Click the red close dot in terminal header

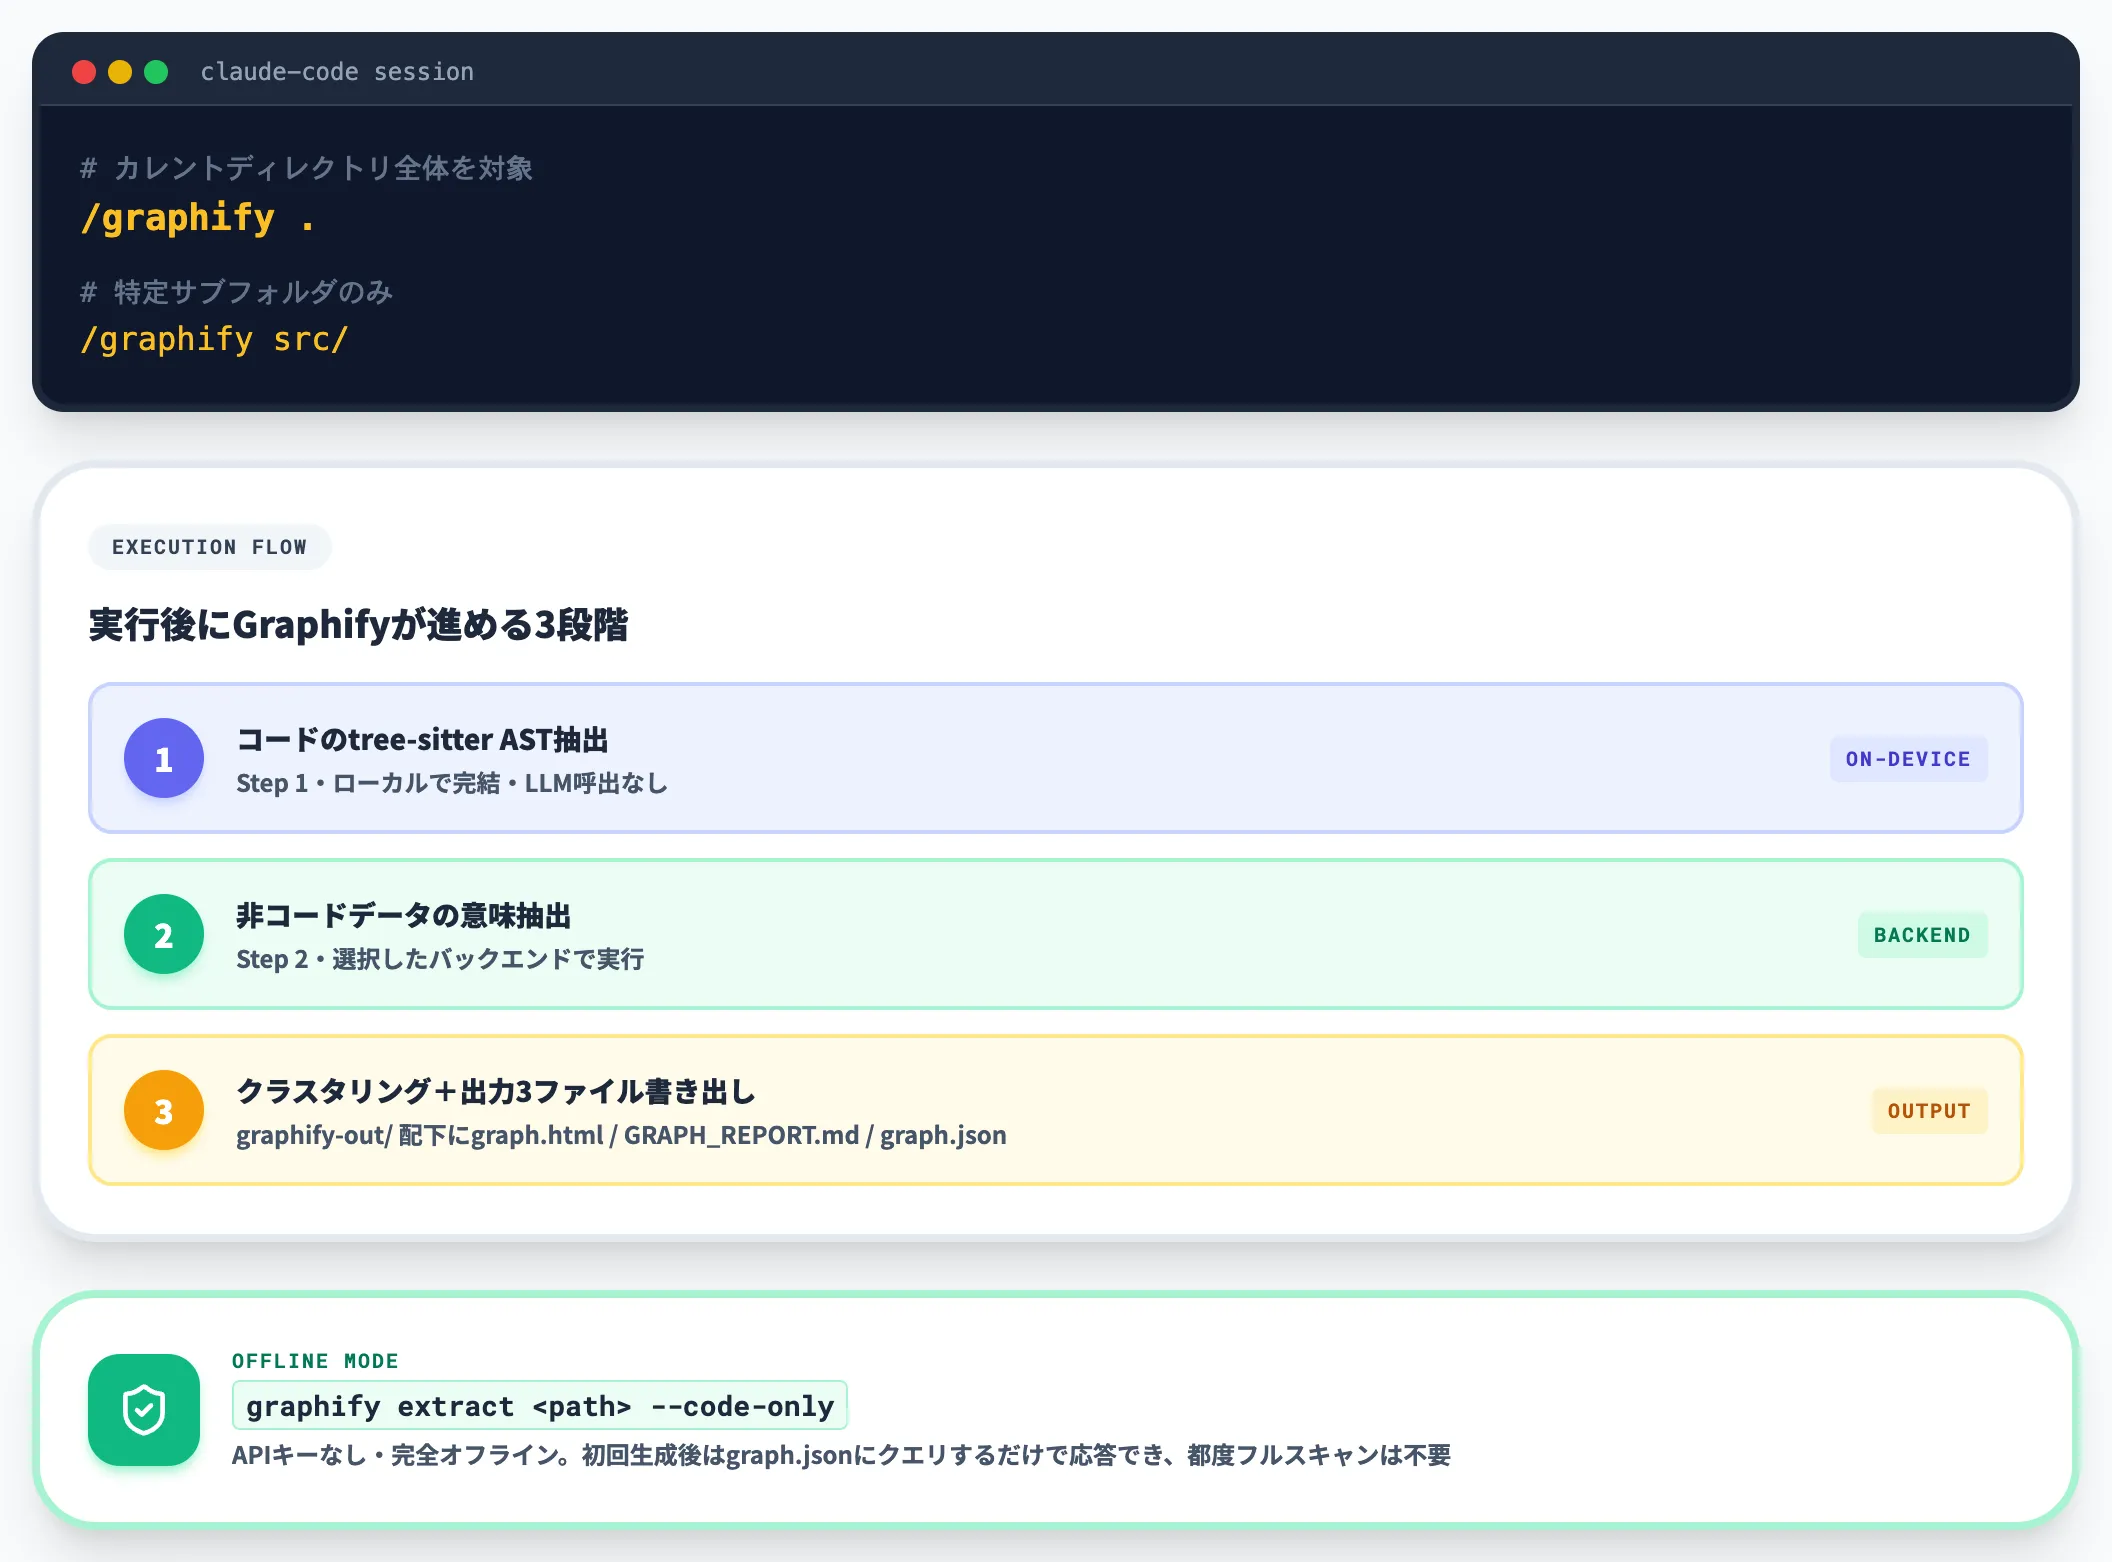point(84,72)
